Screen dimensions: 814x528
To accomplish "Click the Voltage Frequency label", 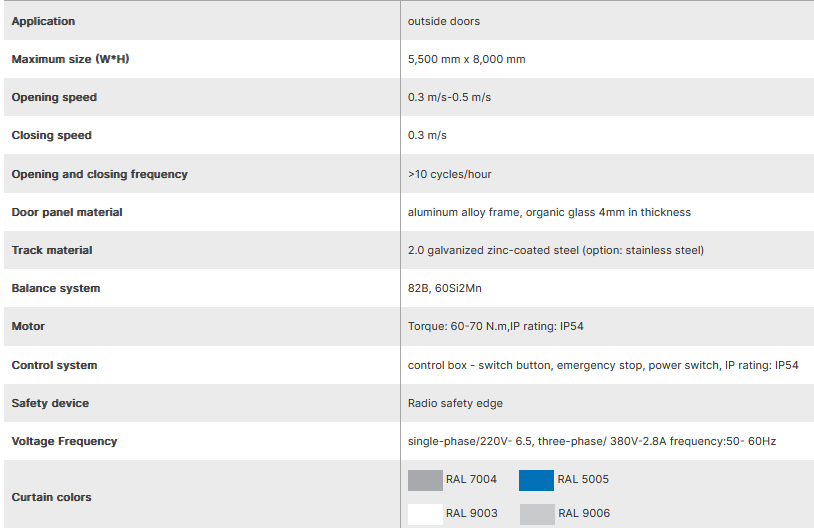I will [64, 441].
